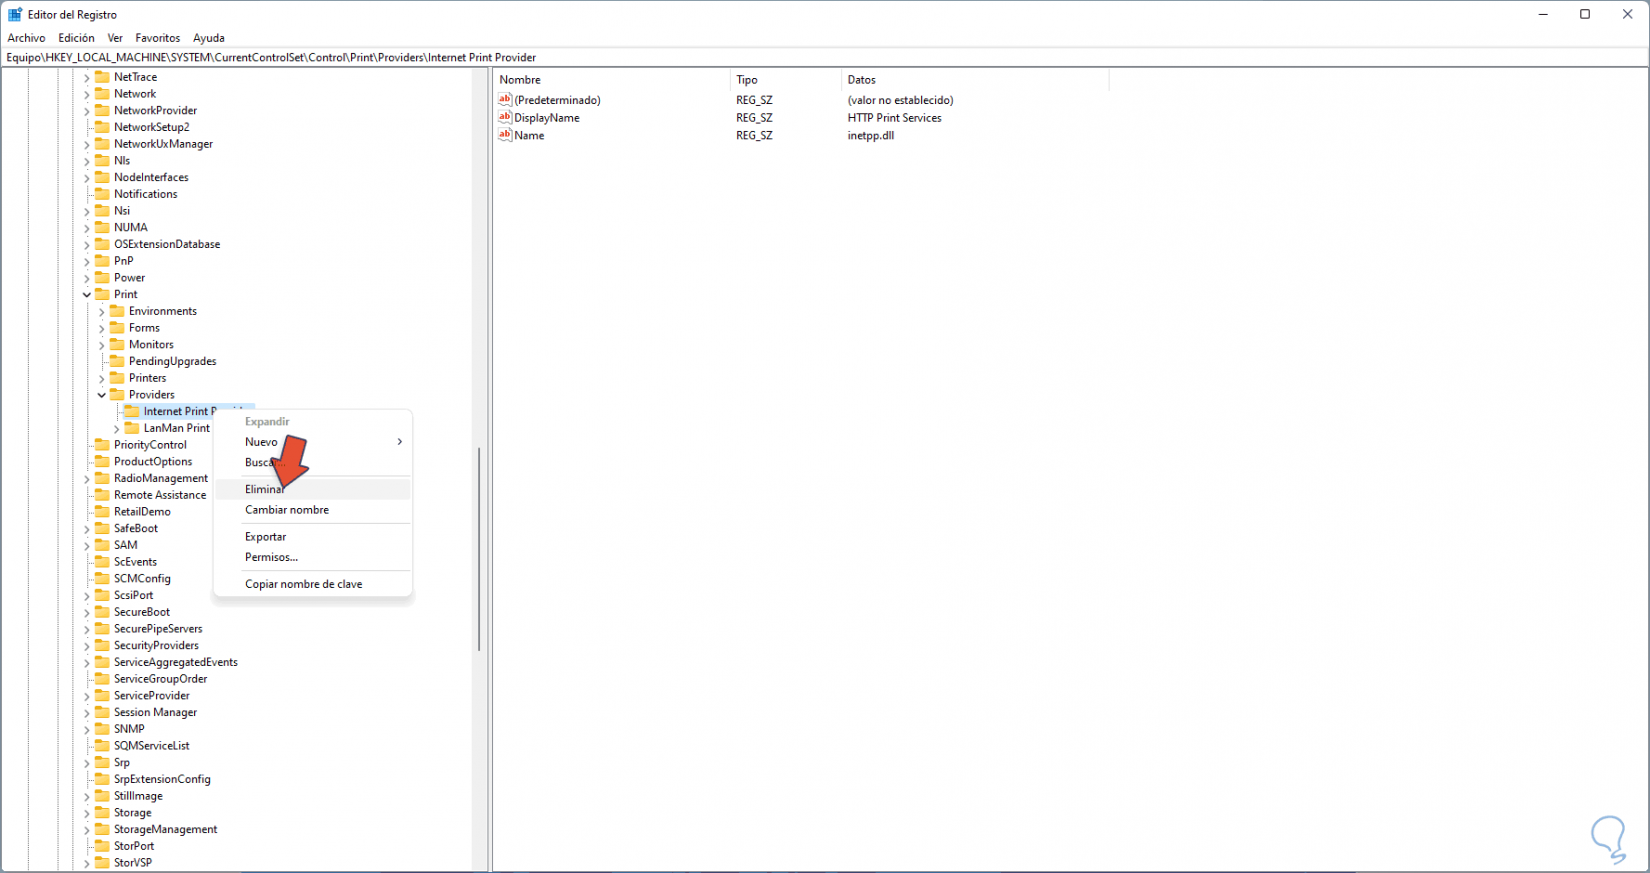1650x873 pixels.
Task: Open the Nuevo submenu arrow
Action: (399, 442)
